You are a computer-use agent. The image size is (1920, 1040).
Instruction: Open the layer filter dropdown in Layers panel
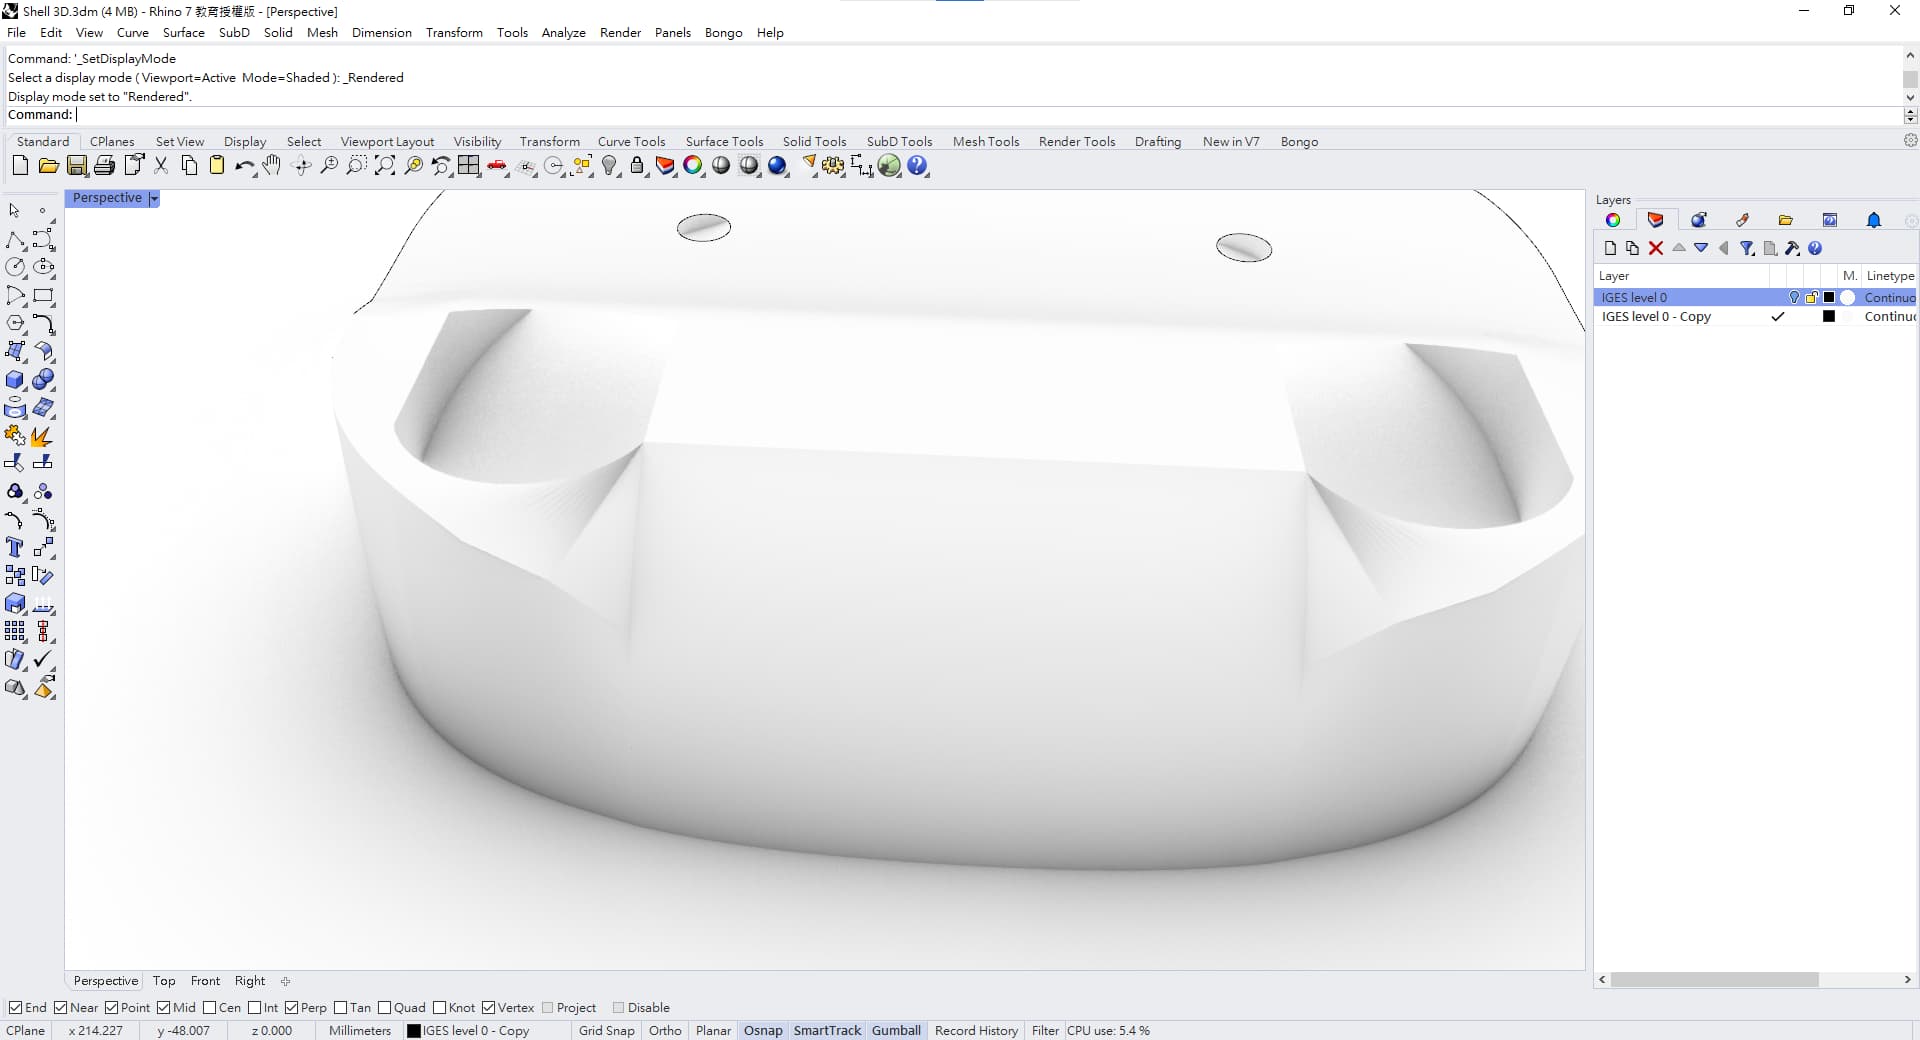pyautogui.click(x=1748, y=248)
